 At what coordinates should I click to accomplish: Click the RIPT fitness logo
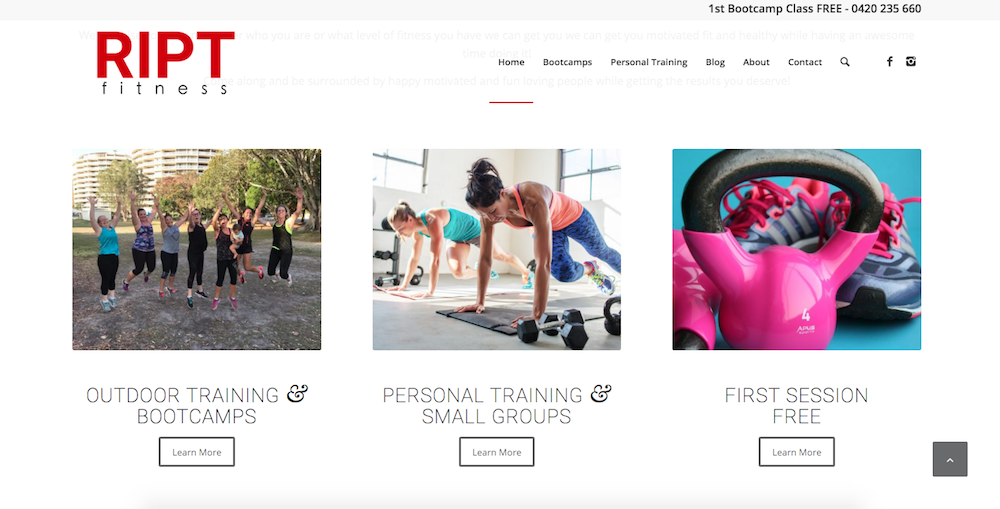165,63
